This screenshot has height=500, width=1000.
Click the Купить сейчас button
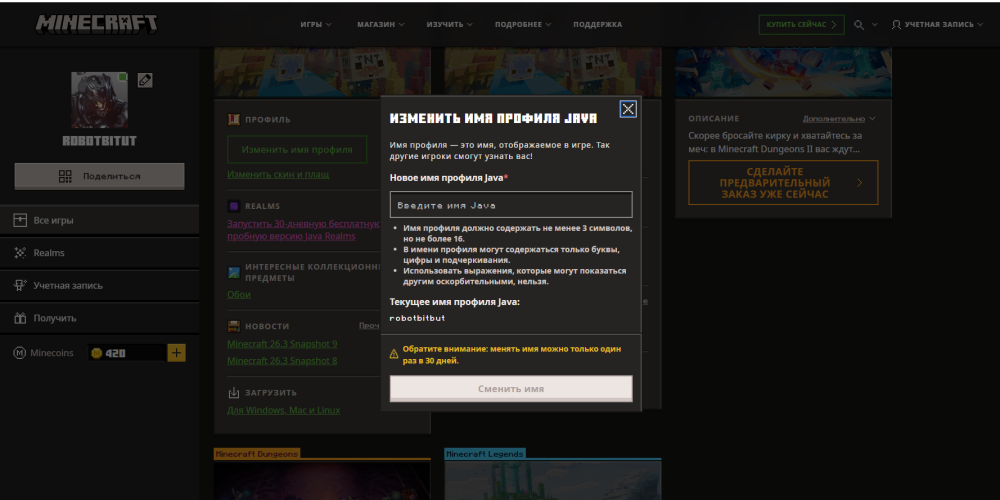(x=802, y=25)
